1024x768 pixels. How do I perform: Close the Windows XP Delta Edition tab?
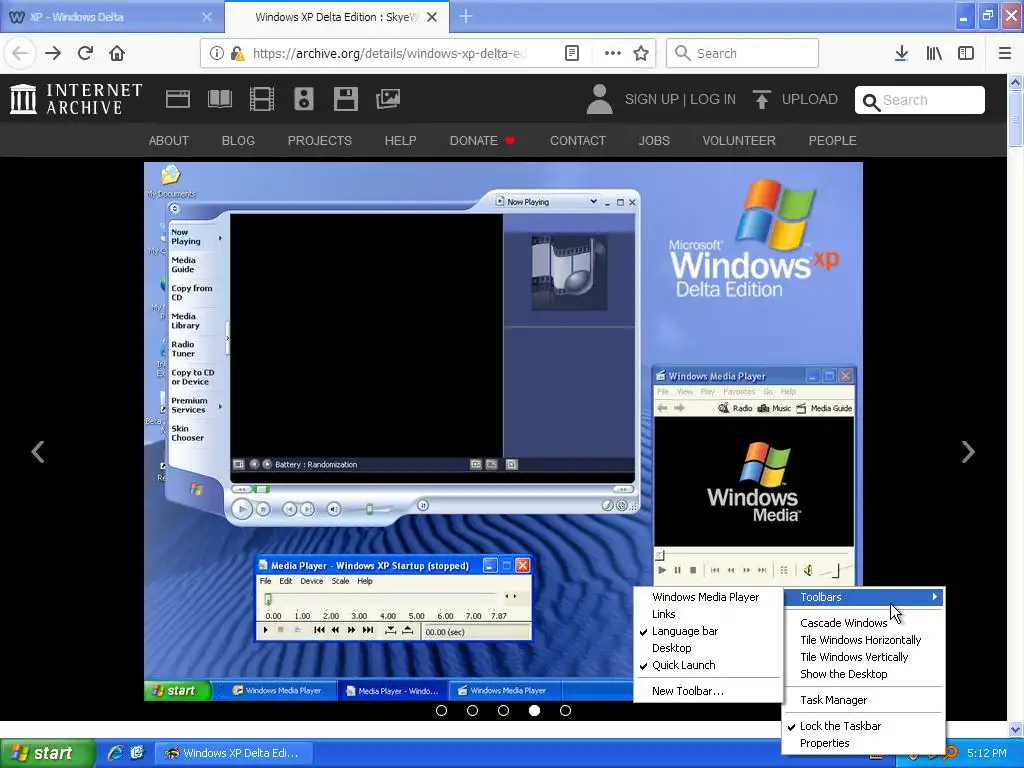[432, 17]
